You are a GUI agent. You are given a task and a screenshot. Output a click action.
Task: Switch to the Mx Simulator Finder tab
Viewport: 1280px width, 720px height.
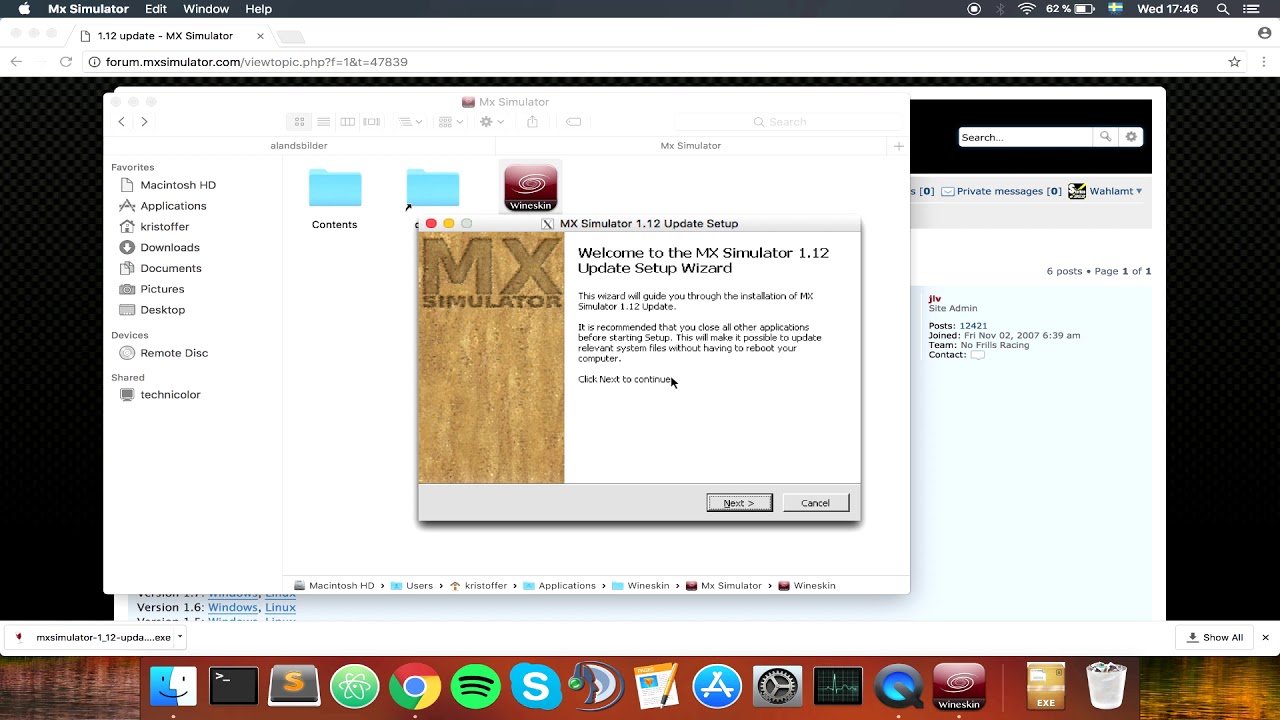[690, 145]
